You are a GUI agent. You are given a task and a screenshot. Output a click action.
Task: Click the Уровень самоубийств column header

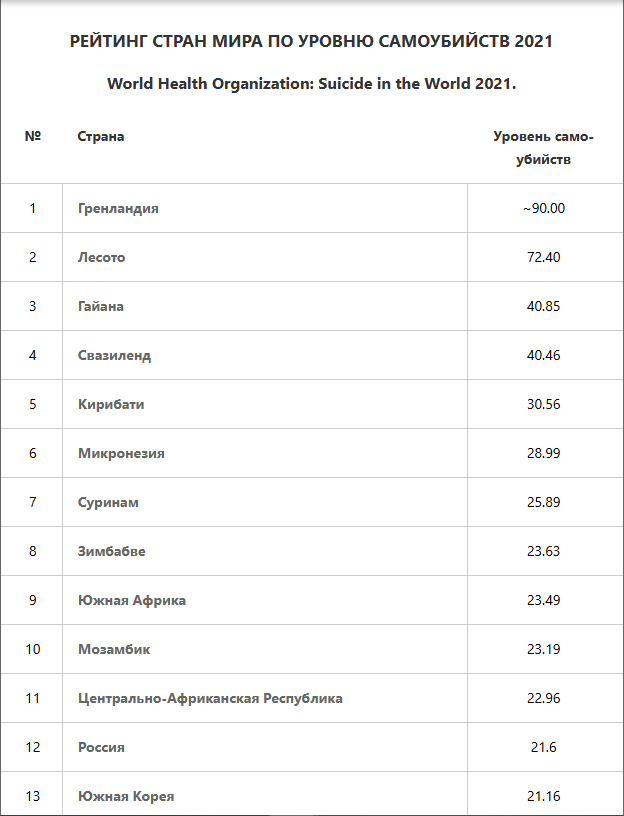click(x=543, y=147)
